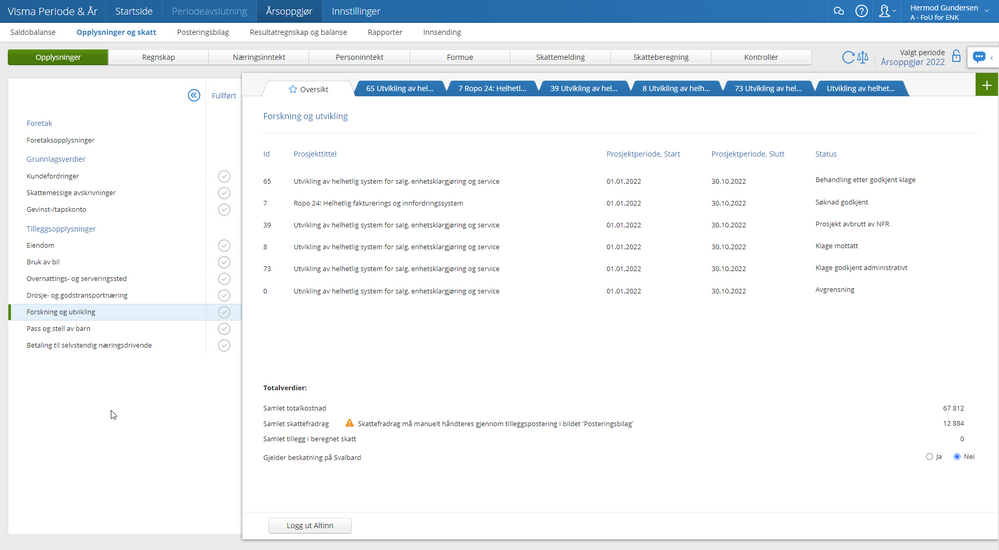999x550 pixels.
Task: Toggle completed checkmark for Kundefordringer
Action: point(224,177)
